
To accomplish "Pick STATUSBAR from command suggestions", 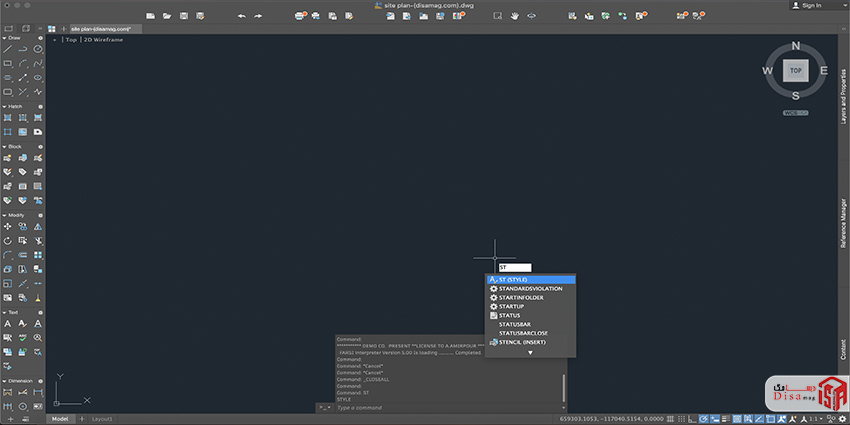I will (x=516, y=324).
